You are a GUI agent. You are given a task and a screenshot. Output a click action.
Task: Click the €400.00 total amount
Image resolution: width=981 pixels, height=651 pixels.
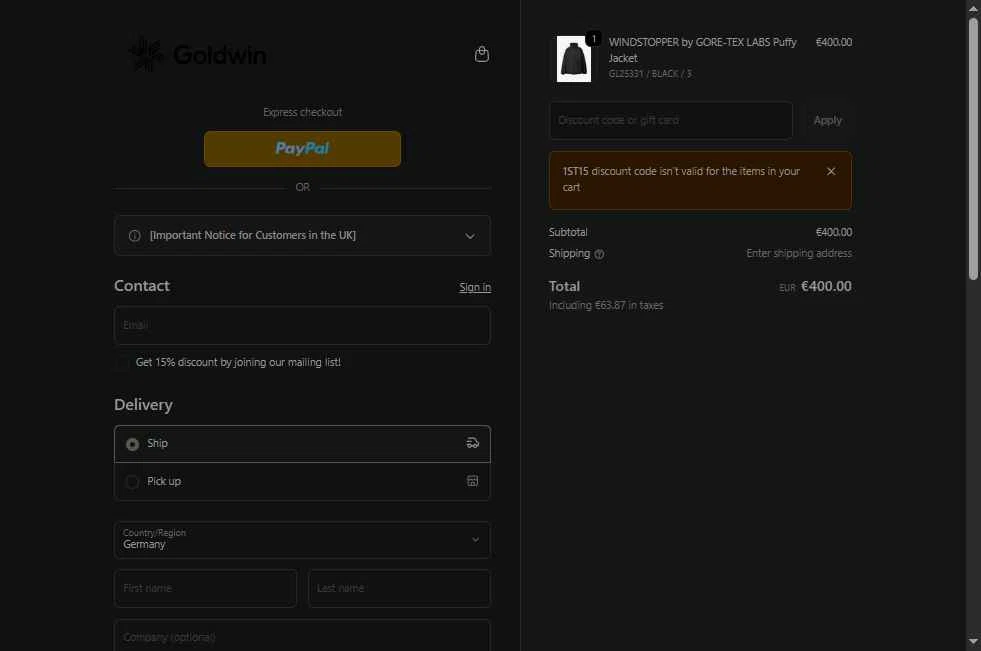click(x=826, y=286)
